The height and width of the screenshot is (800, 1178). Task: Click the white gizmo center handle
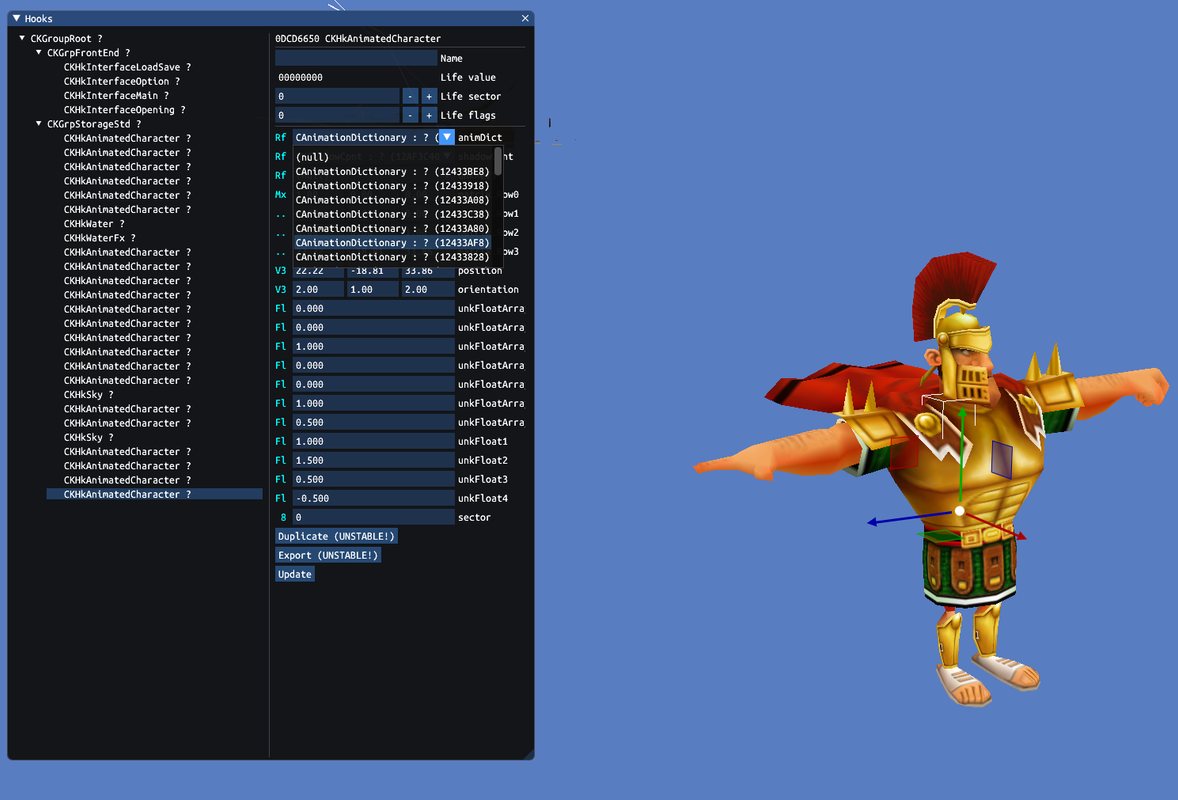point(959,511)
